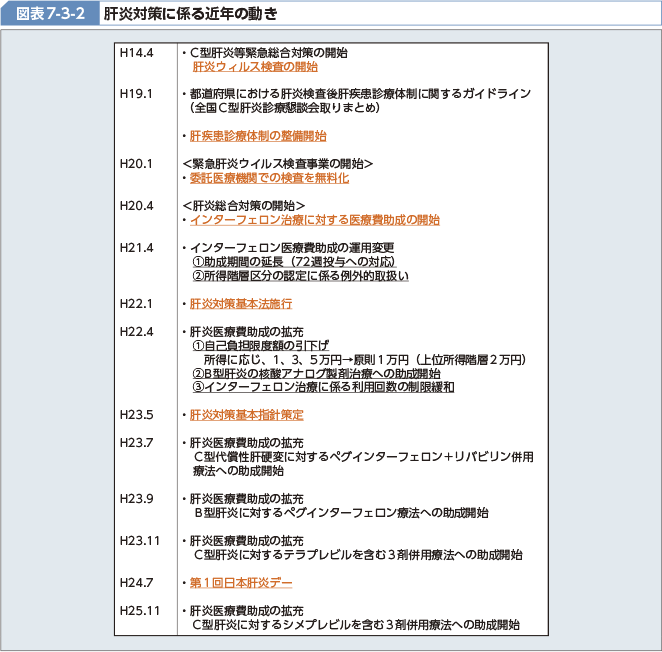Screen dimensions: 662x652
Task: Select the H20.4 date entry
Action: (x=134, y=205)
